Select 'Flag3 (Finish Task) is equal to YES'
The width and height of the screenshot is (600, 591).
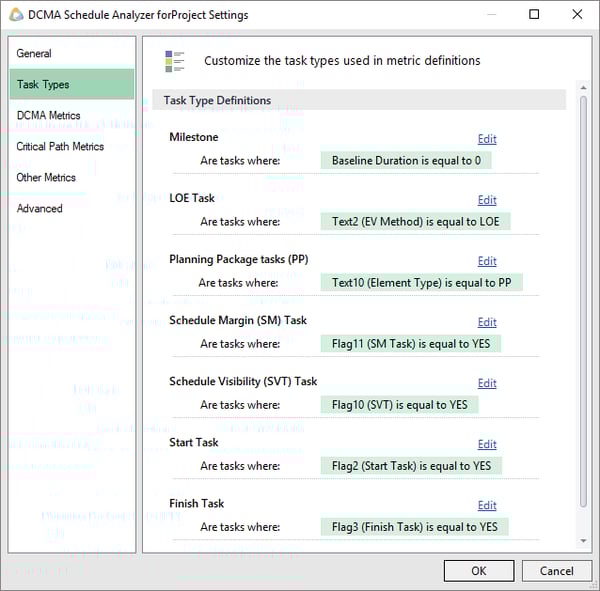(415, 527)
